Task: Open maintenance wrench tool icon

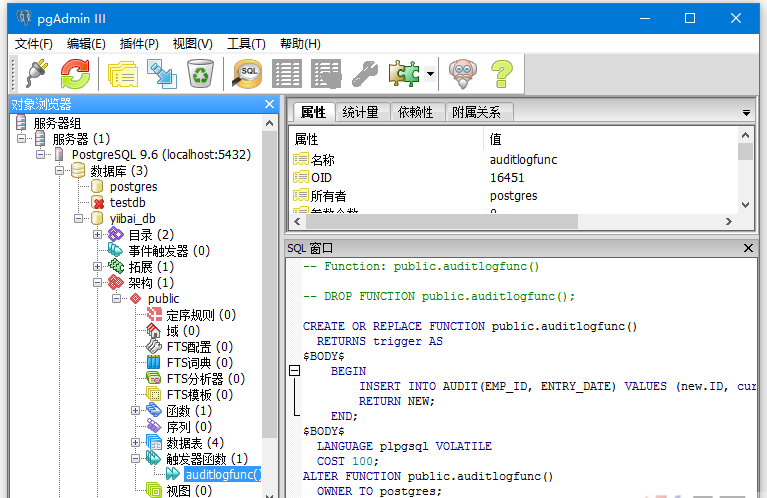Action: click(x=365, y=74)
